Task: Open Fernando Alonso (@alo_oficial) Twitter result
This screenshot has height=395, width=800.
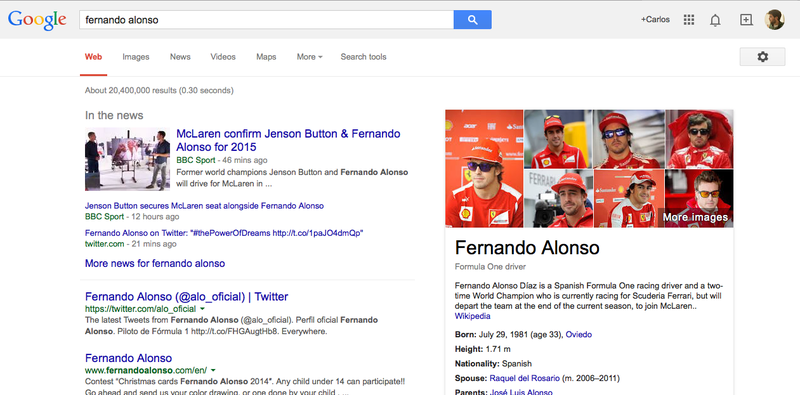Action: [x=187, y=297]
